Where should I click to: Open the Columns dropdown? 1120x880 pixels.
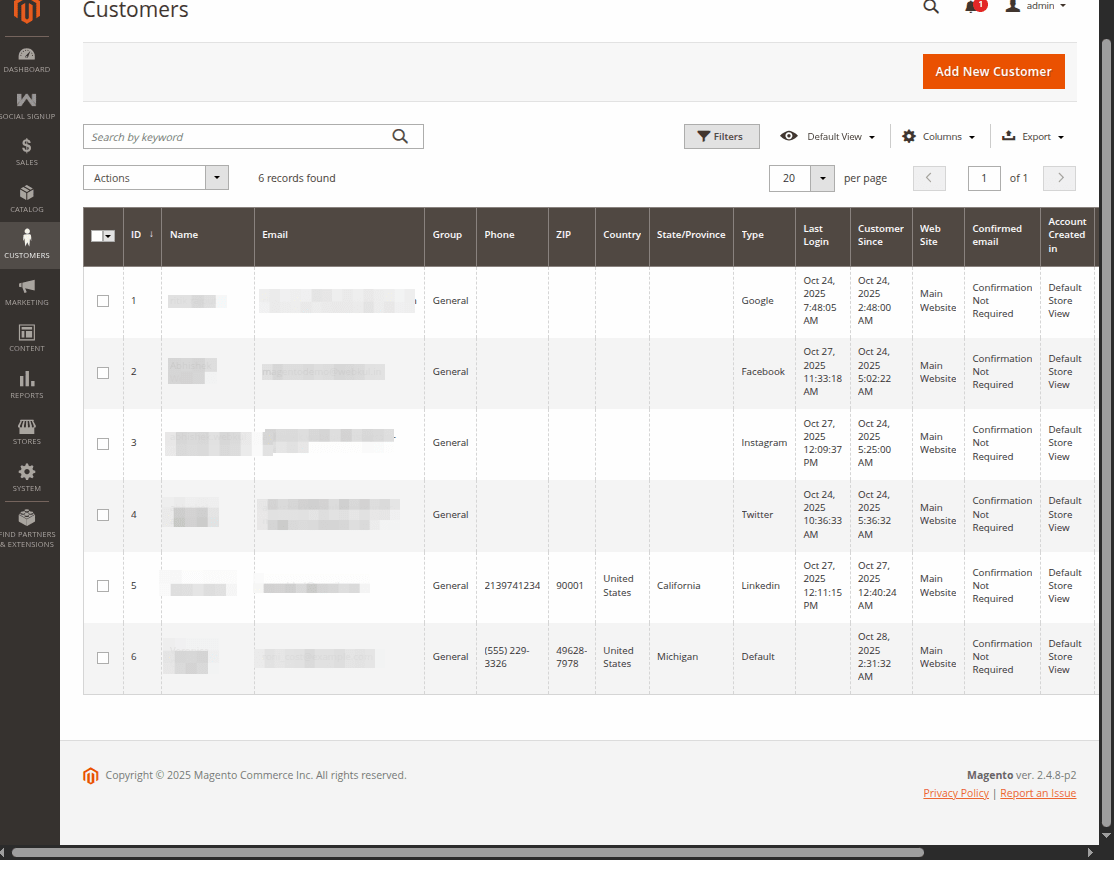938,136
